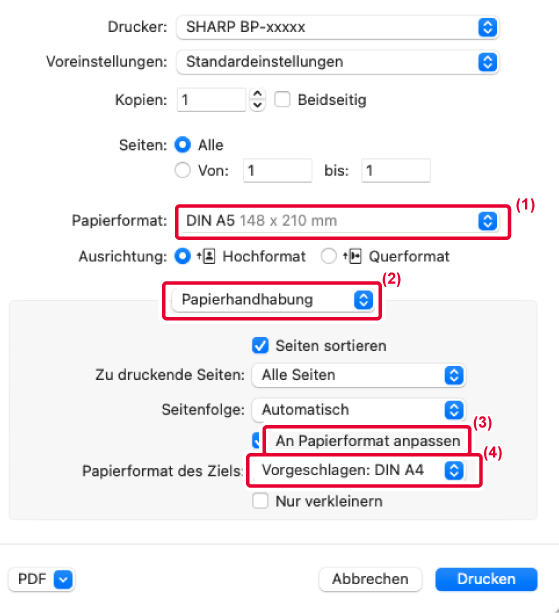Enable the Beidseitig checkbox

tap(282, 100)
